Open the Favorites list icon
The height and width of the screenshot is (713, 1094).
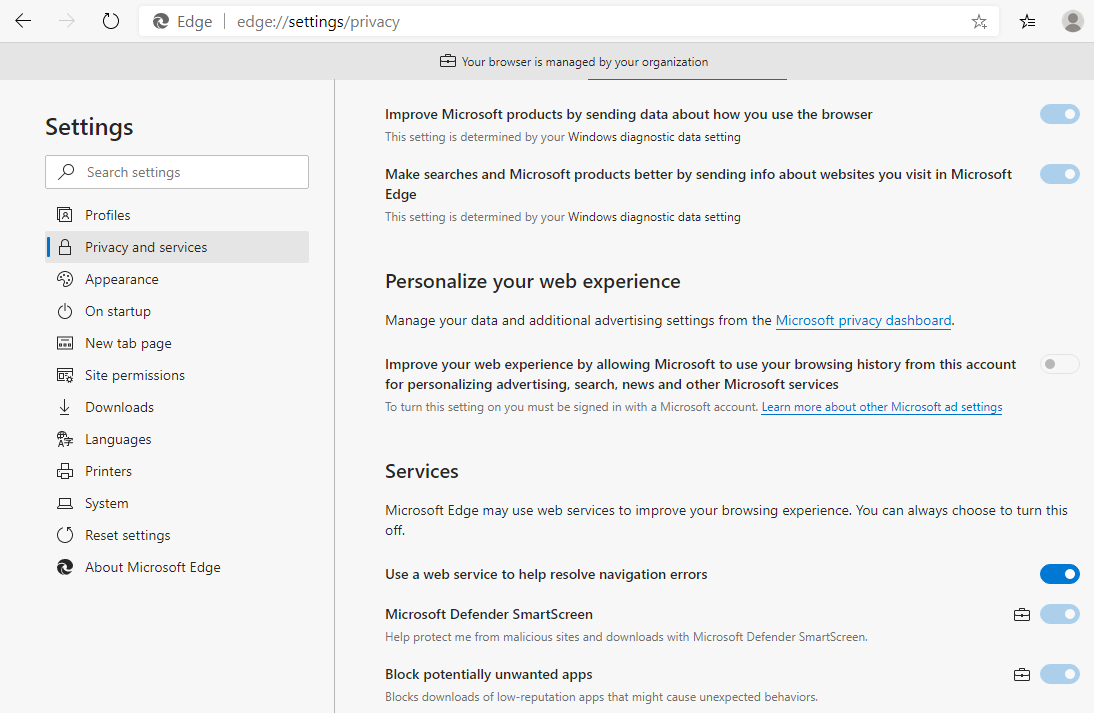pos(1027,22)
